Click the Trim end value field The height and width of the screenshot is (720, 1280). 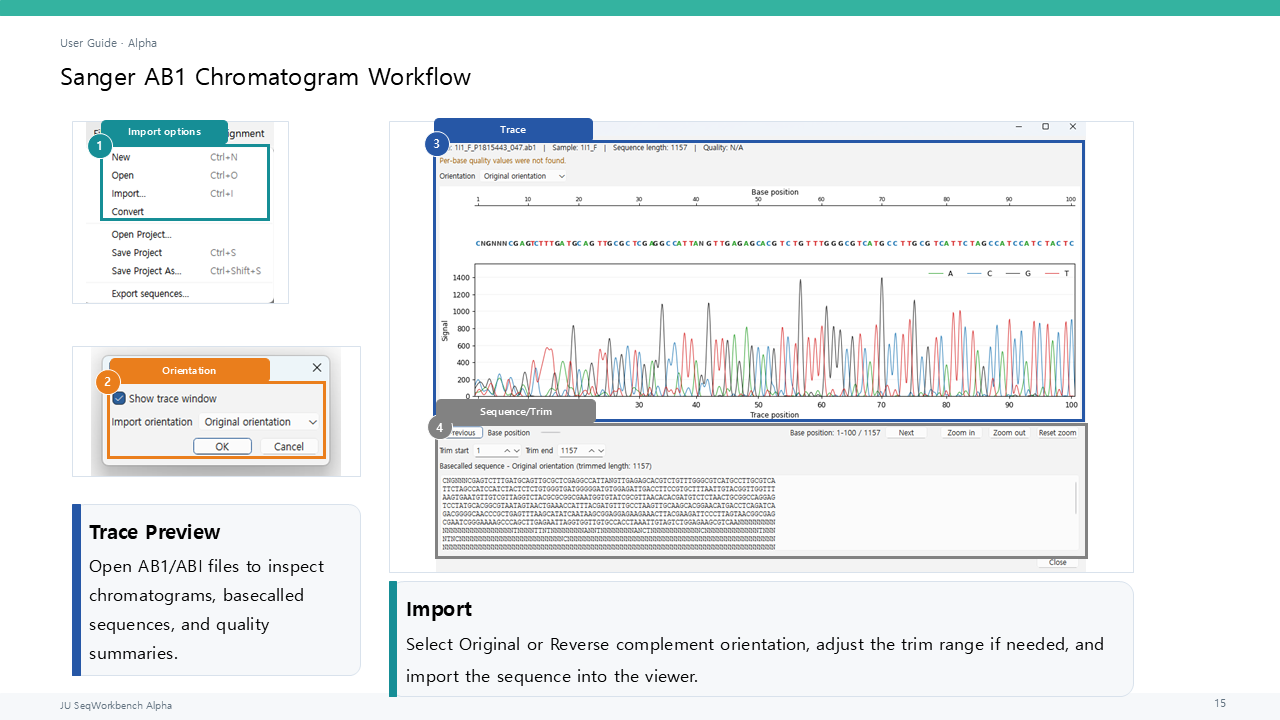pyautogui.click(x=572, y=451)
